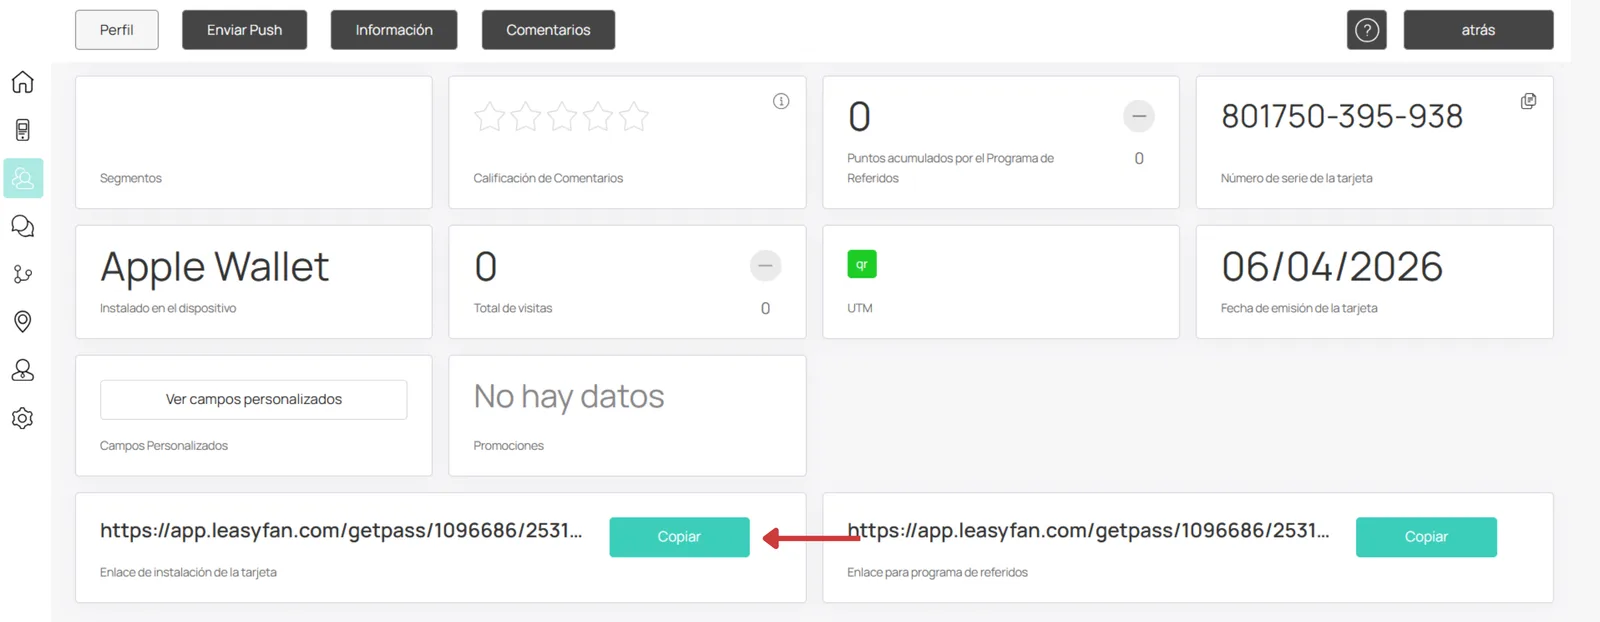1600x622 pixels.
Task: Click the Apple Wallet text
Action: pyautogui.click(x=214, y=267)
